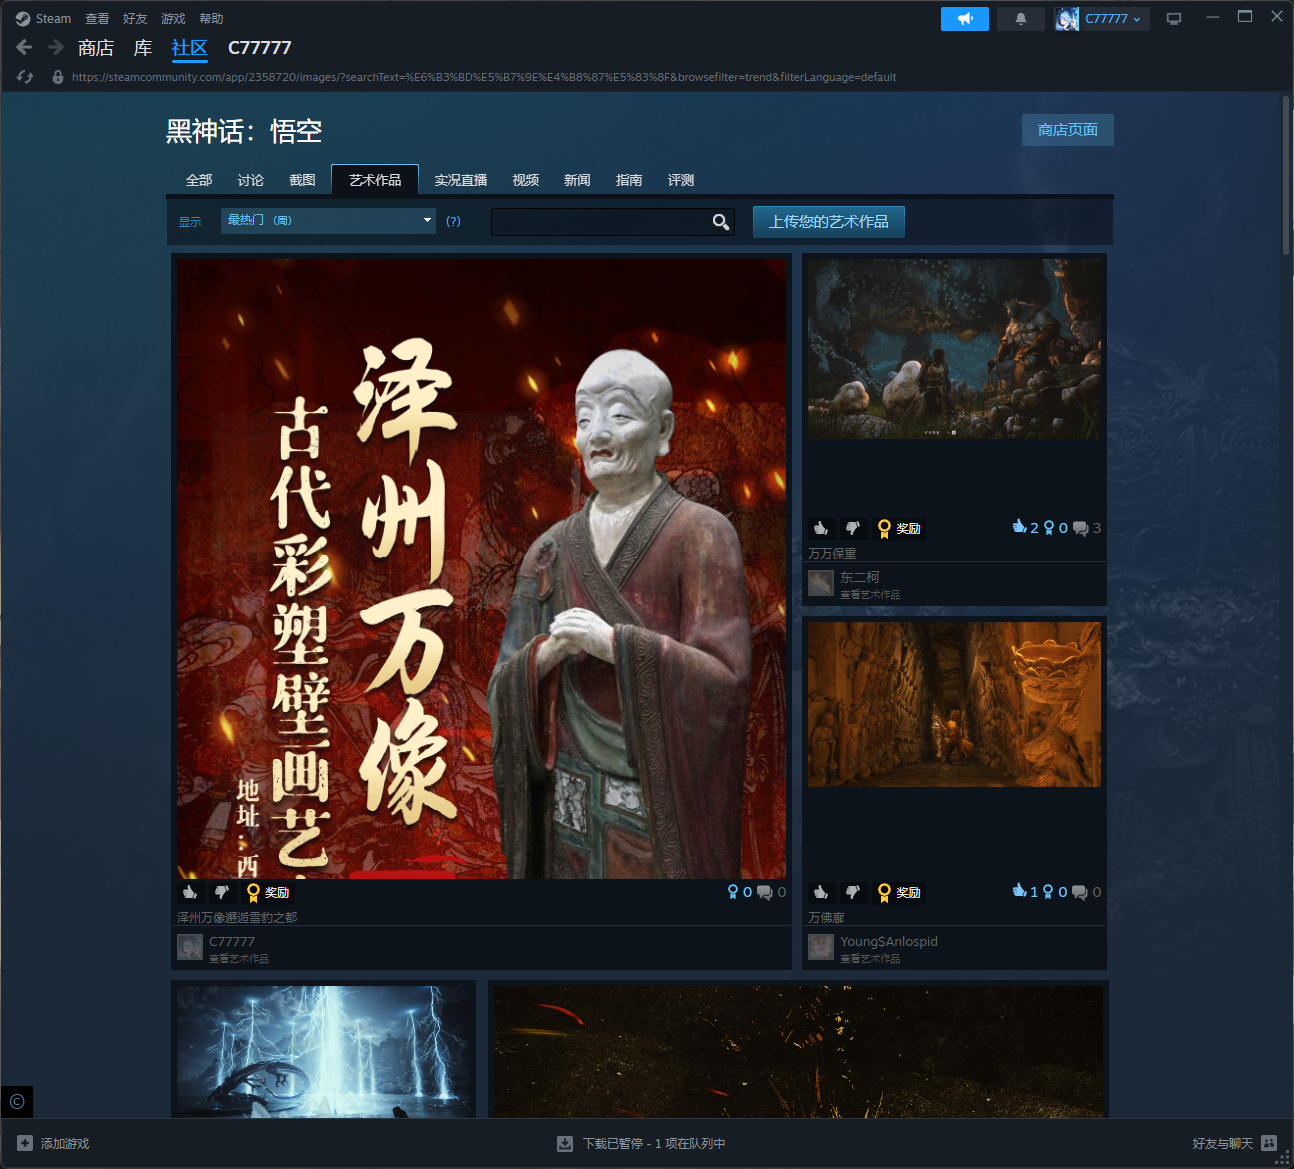Viewport: 1294px width, 1169px height.
Task: Click 好友与聊天 in bottom bar
Action: pyautogui.click(x=1222, y=1143)
